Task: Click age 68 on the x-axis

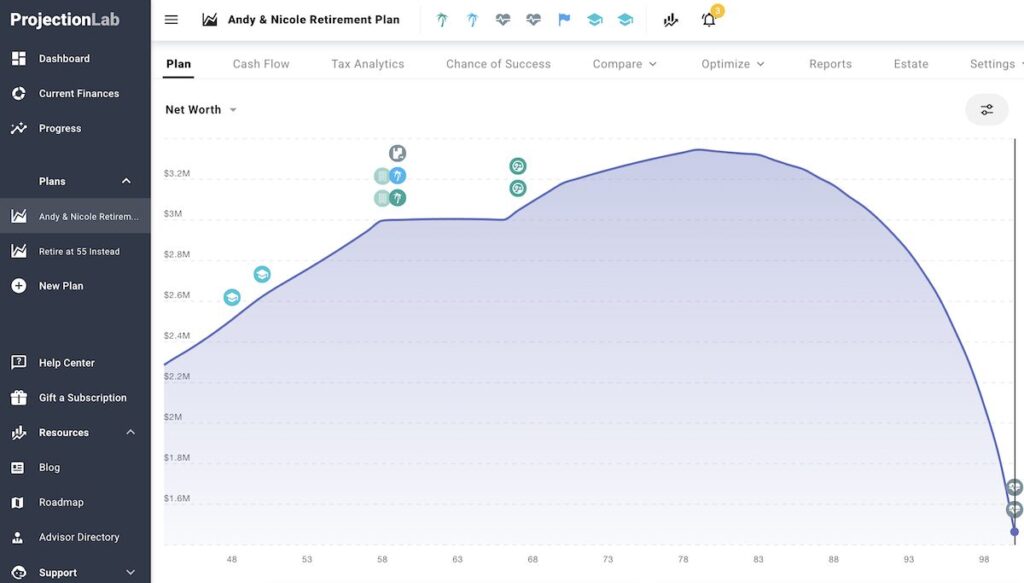Action: (x=533, y=559)
